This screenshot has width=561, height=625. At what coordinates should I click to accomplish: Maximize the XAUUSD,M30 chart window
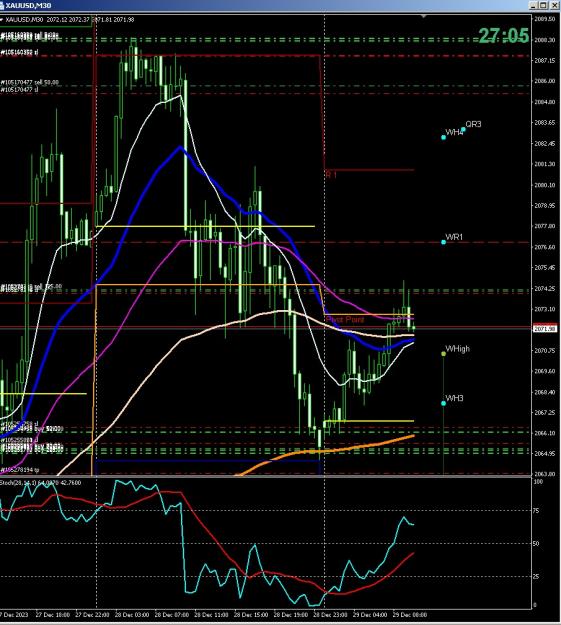543,5
